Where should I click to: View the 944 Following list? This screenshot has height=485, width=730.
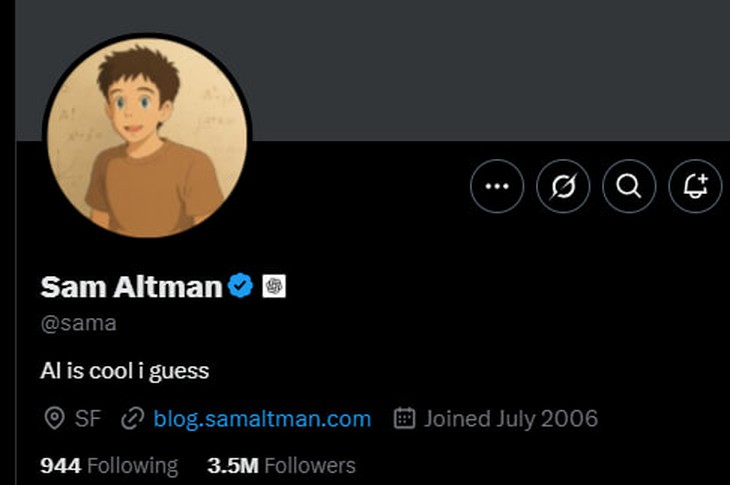coord(109,465)
